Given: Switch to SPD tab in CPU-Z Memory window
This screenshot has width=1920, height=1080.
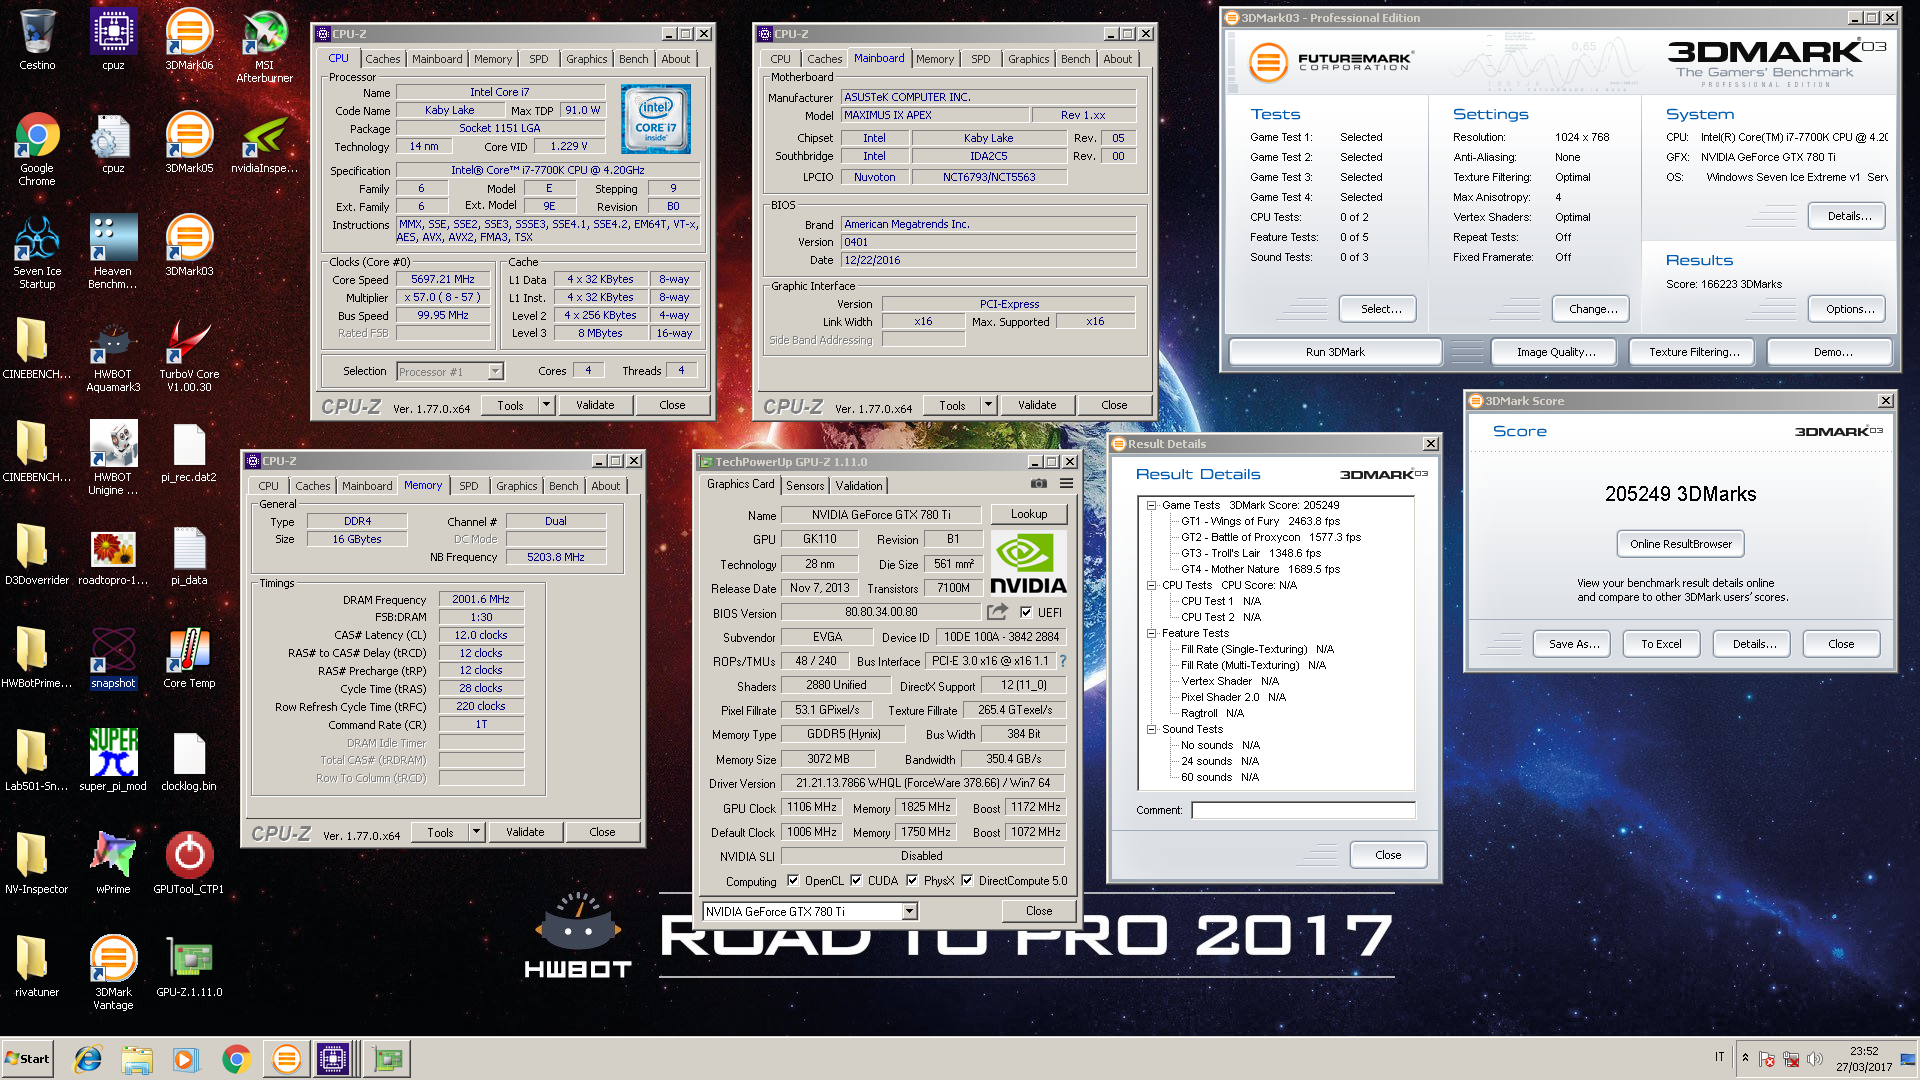Looking at the screenshot, I should pyautogui.click(x=469, y=486).
